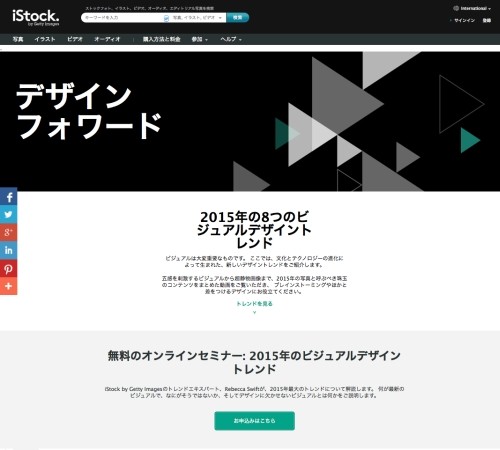This screenshot has width=500, height=450.
Task: Click the green お申込みはこちら button
Action: 254,421
